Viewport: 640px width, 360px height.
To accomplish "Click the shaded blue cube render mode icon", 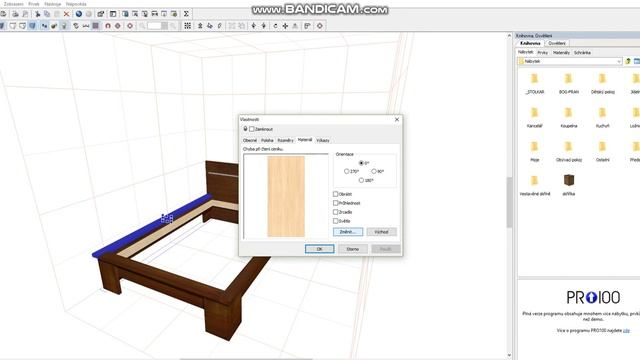I will coord(32,26).
